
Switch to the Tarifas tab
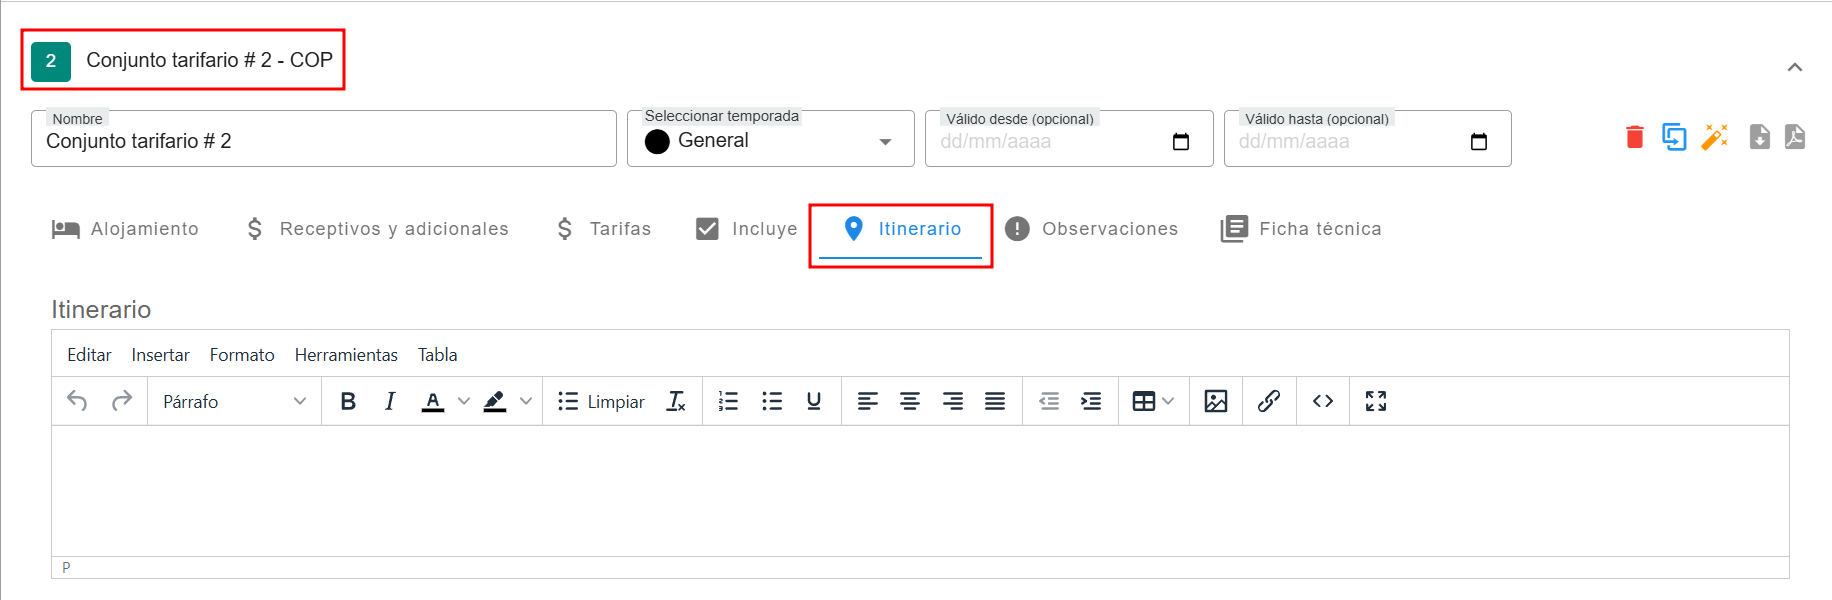tap(603, 229)
